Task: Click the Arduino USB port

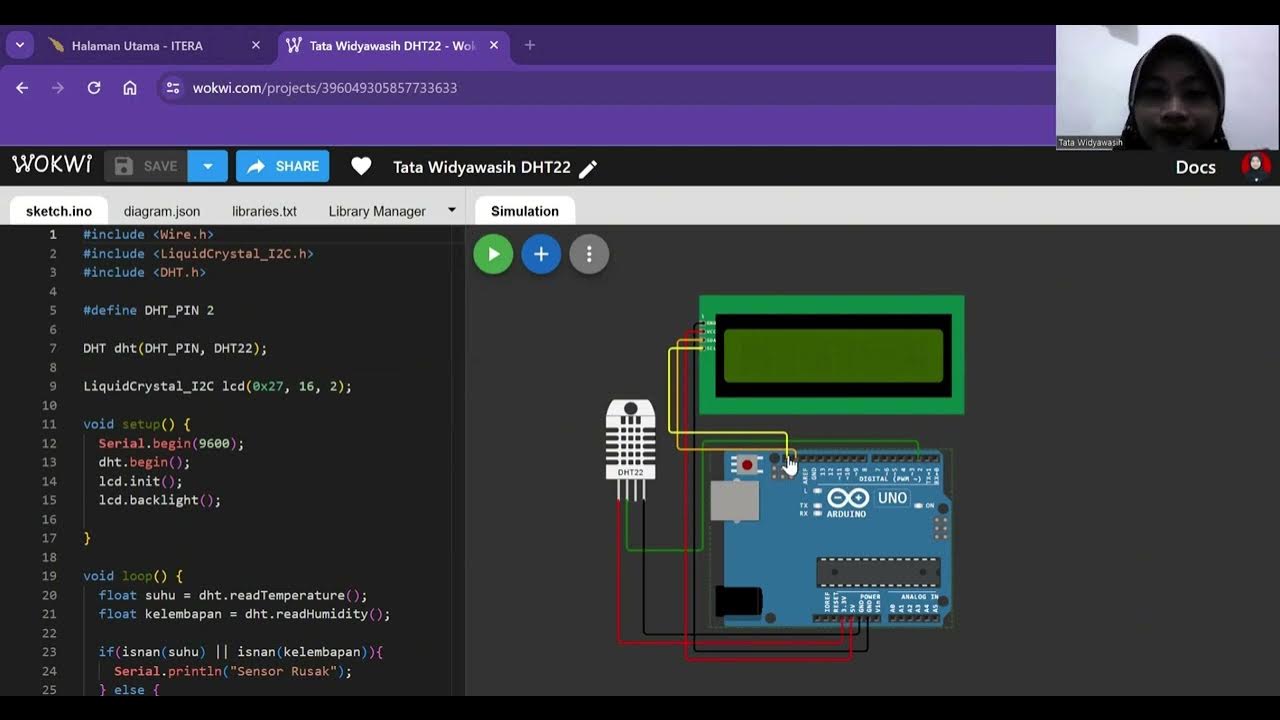Action: pyautogui.click(x=735, y=500)
